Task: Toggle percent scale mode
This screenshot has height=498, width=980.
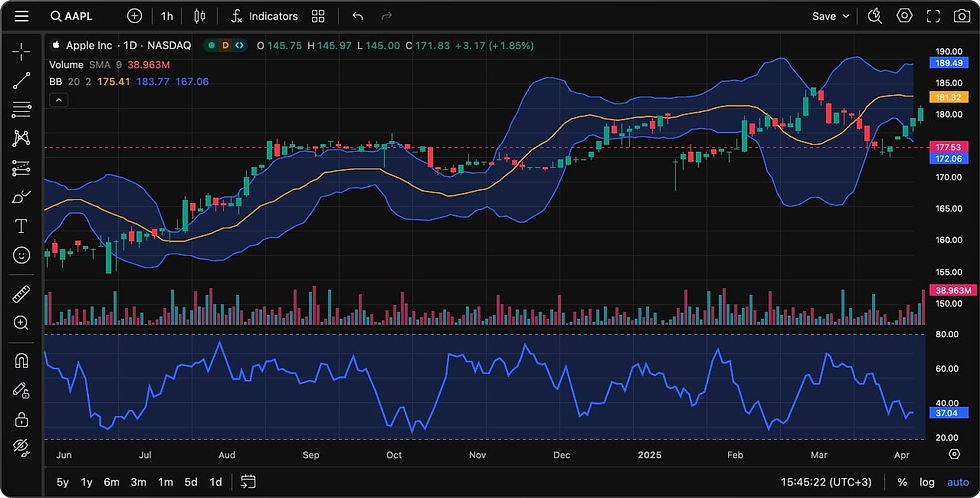Action: pos(902,482)
